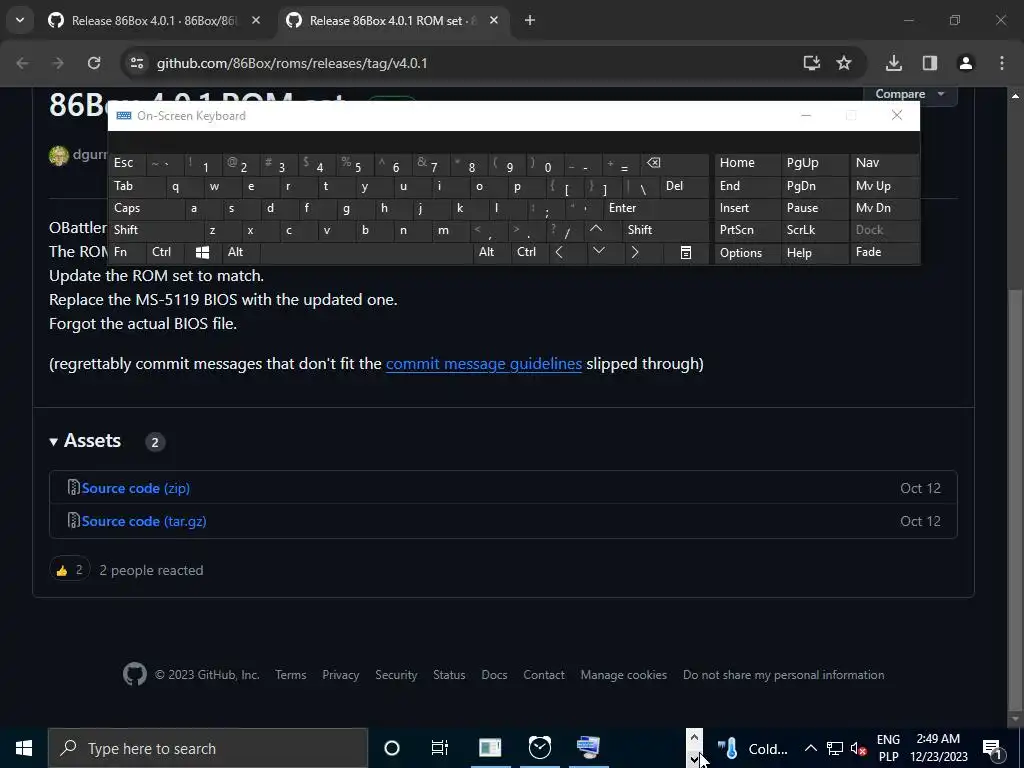The height and width of the screenshot is (768, 1024).
Task: Open Status link in footer
Action: click(x=449, y=675)
